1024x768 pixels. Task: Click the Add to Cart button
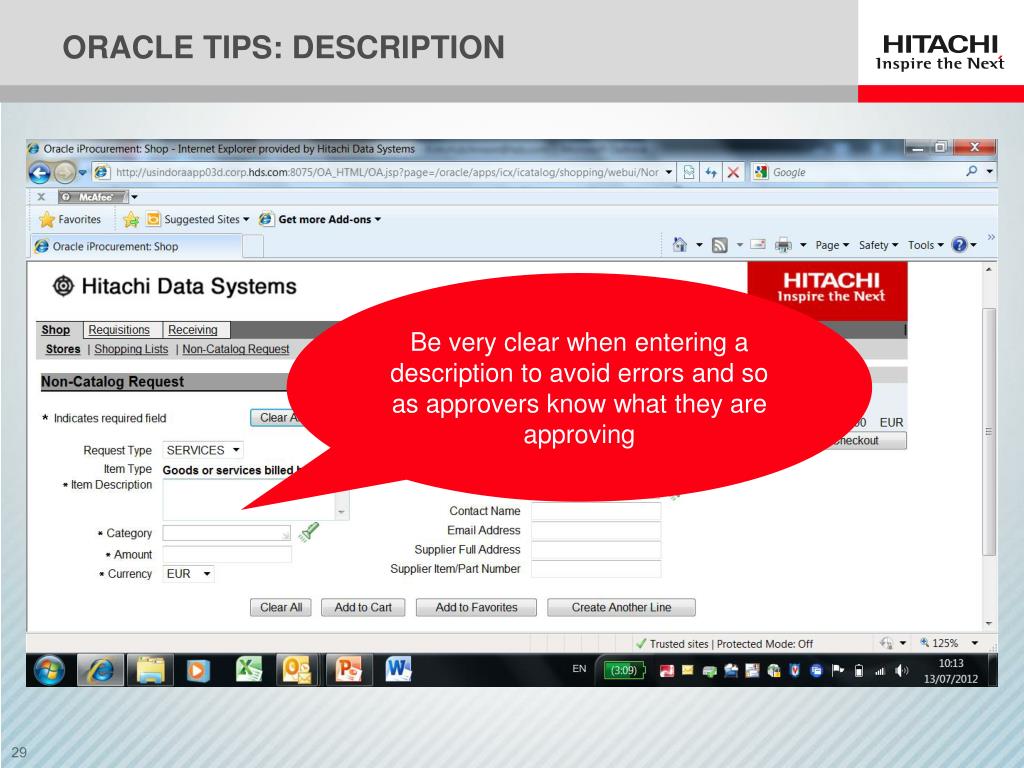[x=363, y=607]
